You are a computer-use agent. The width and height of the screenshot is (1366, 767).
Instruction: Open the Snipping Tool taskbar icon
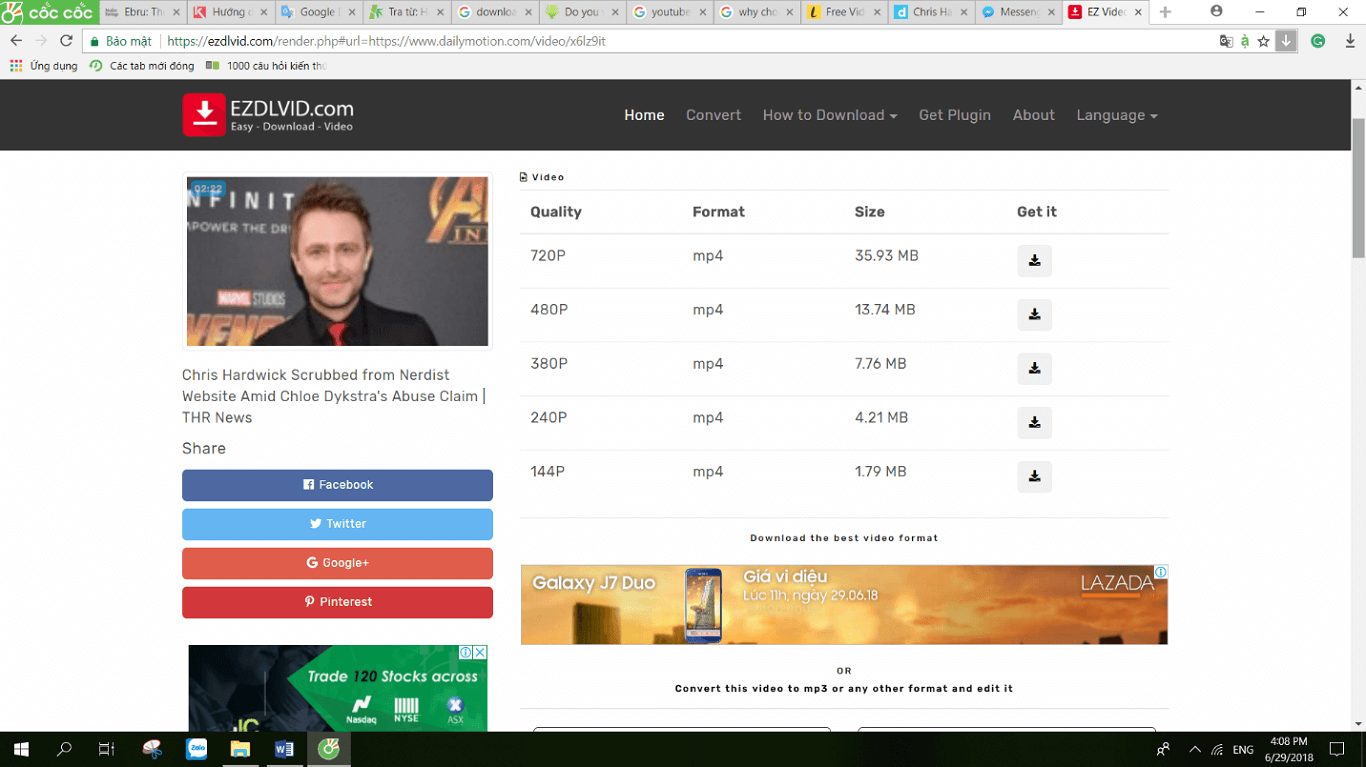click(152, 749)
